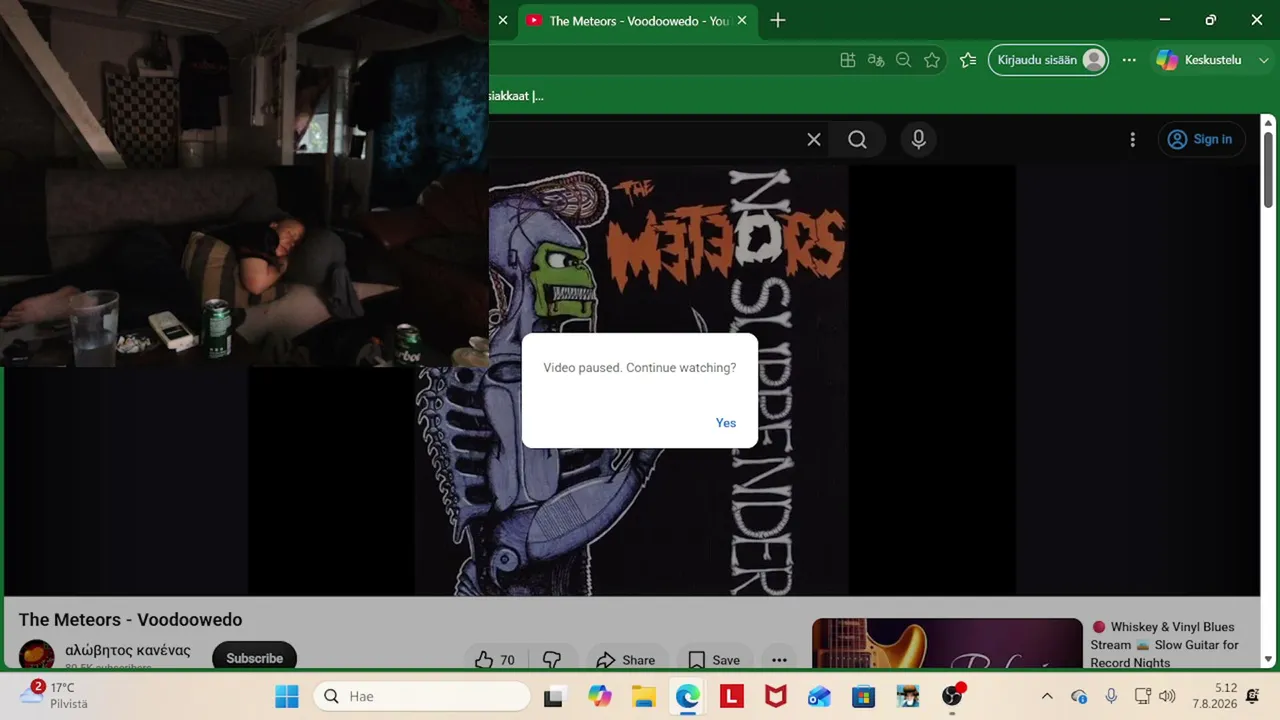1280x720 pixels.
Task: Open the clock and calendar flyout
Action: coord(1214,696)
